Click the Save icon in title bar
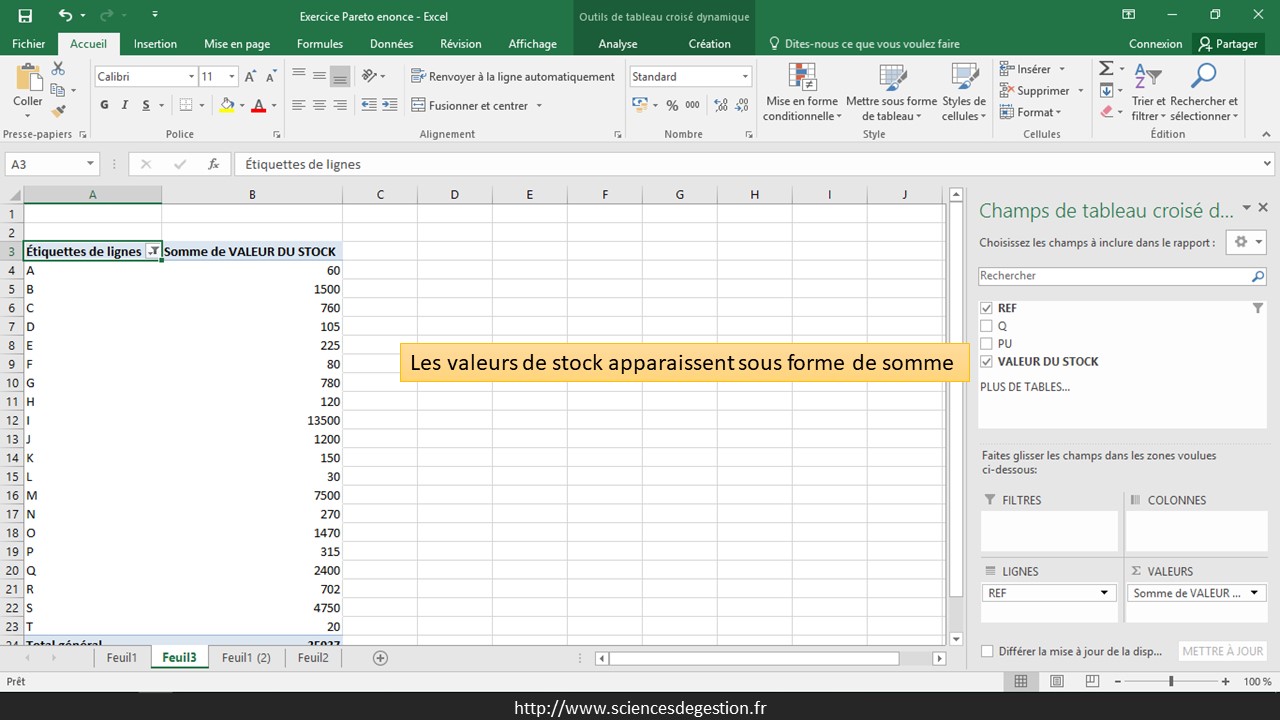1280x720 pixels. tap(25, 15)
